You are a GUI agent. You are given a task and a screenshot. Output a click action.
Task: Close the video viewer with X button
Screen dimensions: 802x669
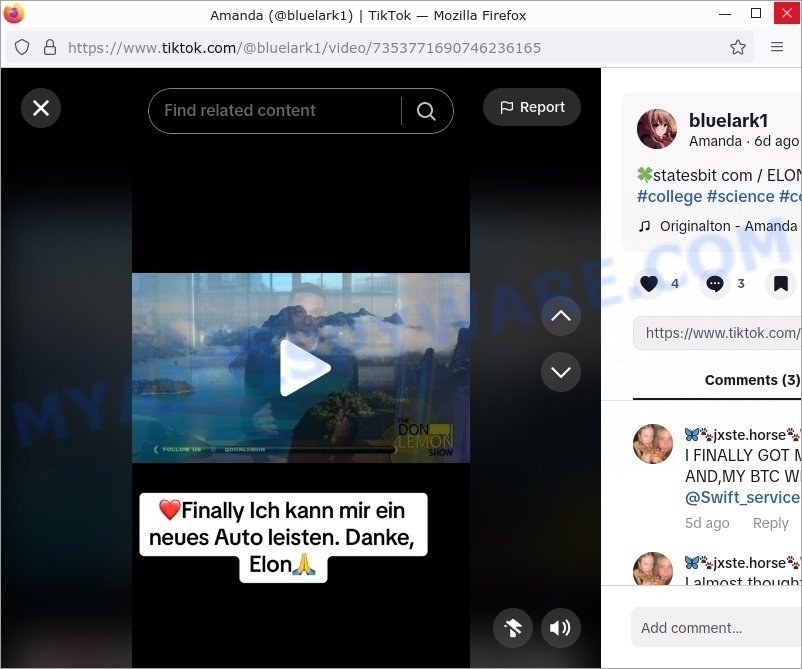pyautogui.click(x=41, y=108)
